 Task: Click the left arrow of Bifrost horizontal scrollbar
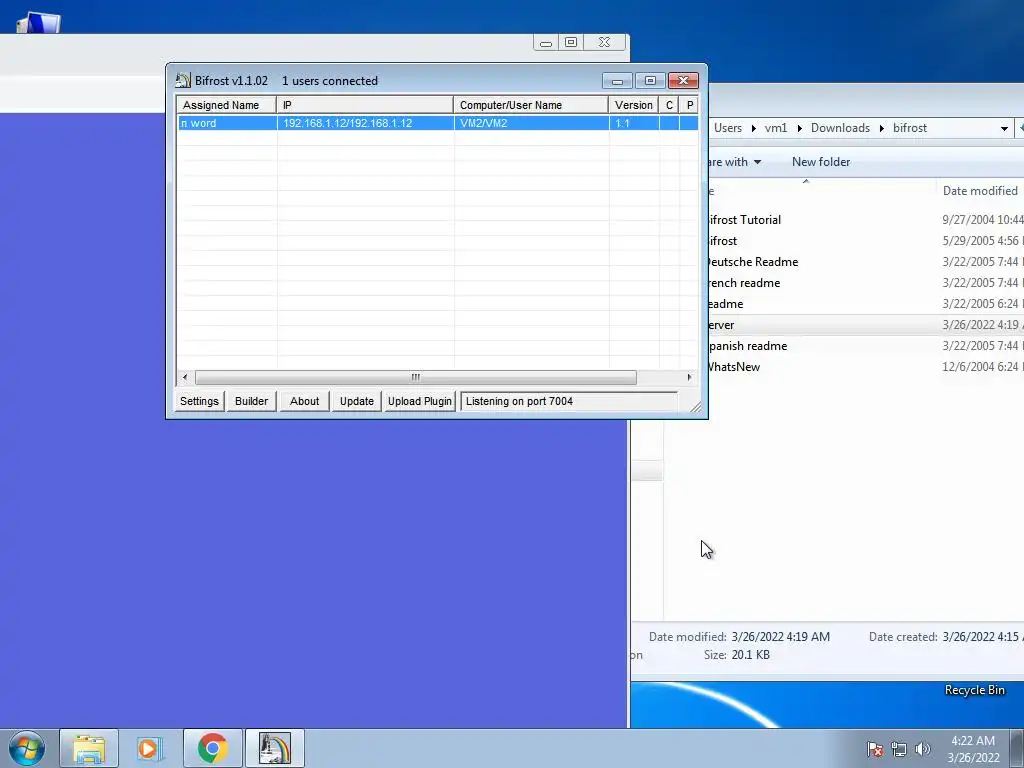click(x=185, y=377)
